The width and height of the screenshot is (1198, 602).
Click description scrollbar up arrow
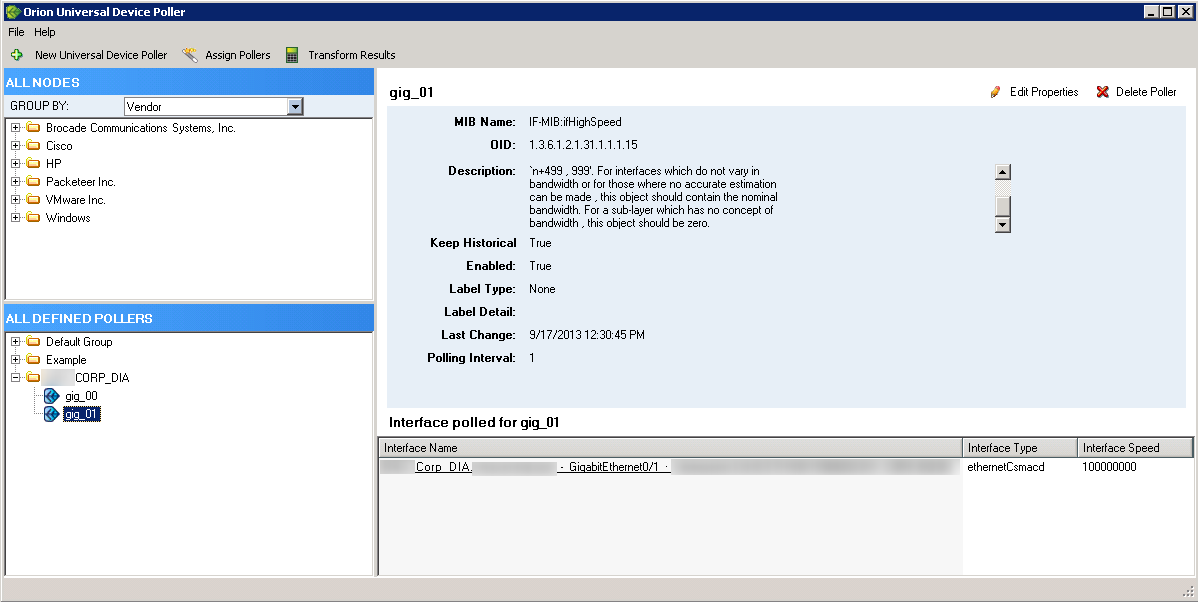pyautogui.click(x=1003, y=172)
